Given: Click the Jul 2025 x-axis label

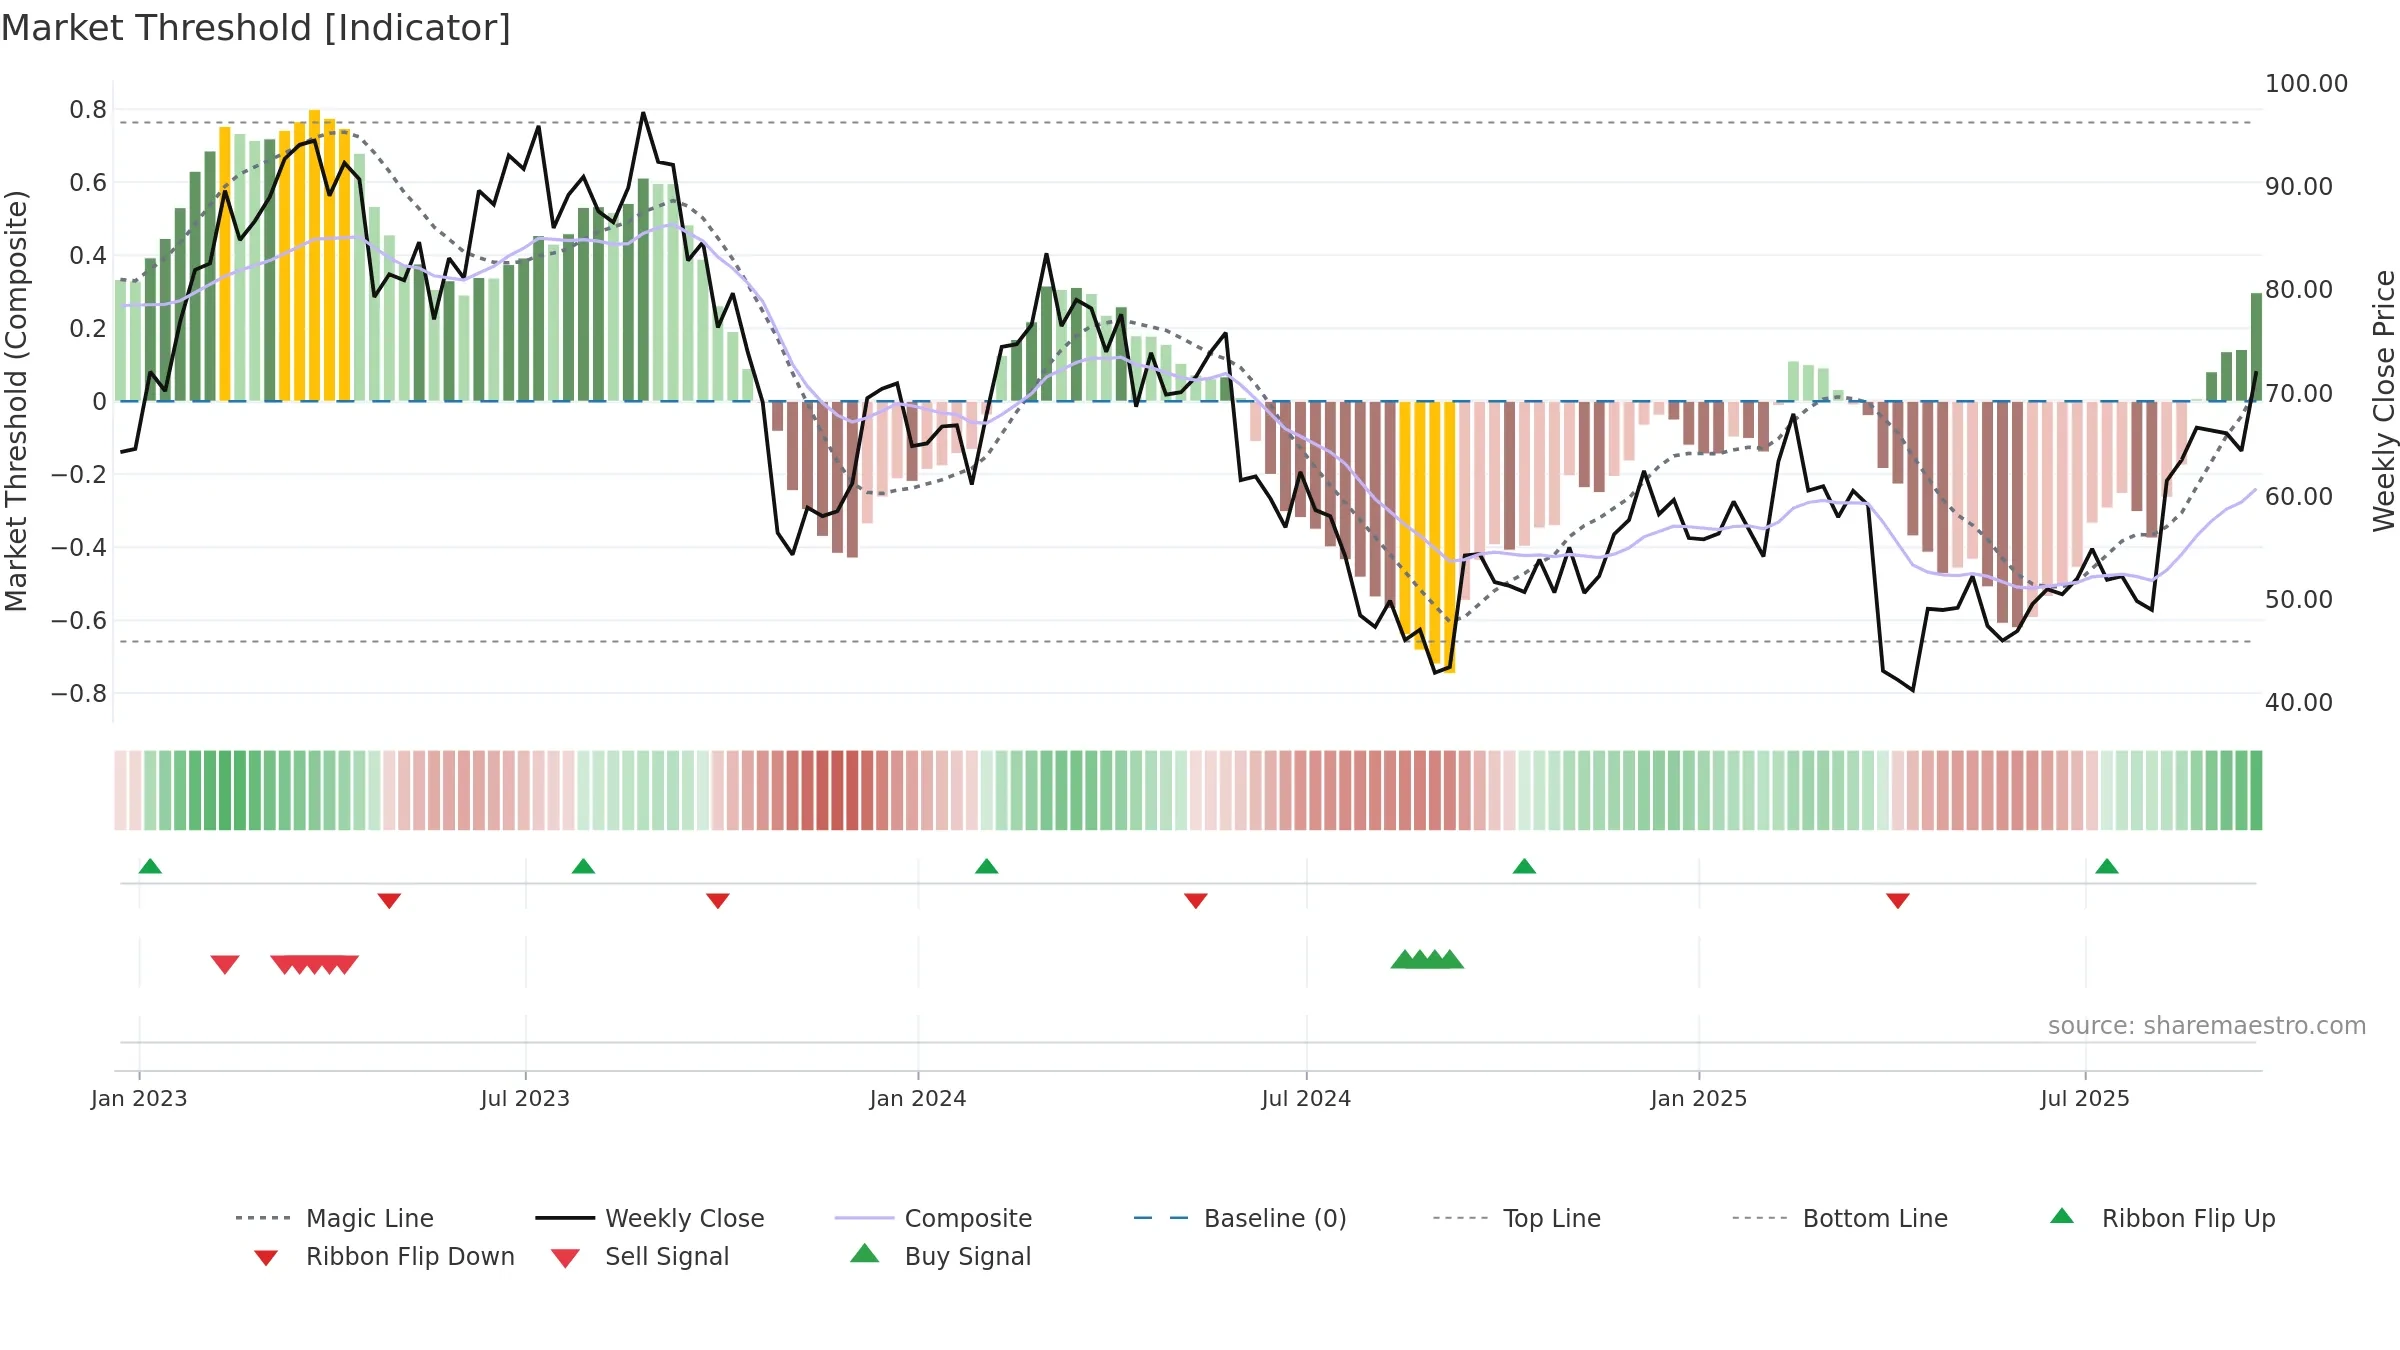Looking at the screenshot, I should pos(2085,1098).
